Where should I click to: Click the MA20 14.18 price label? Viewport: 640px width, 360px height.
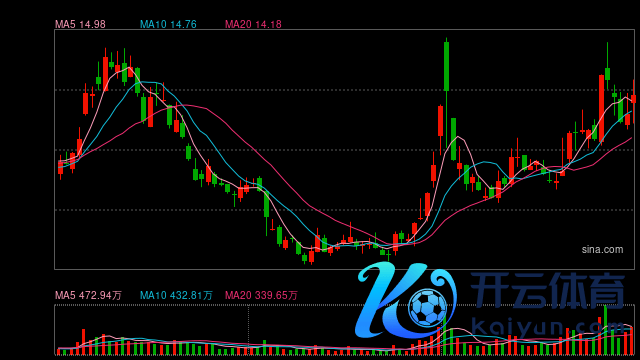click(253, 24)
